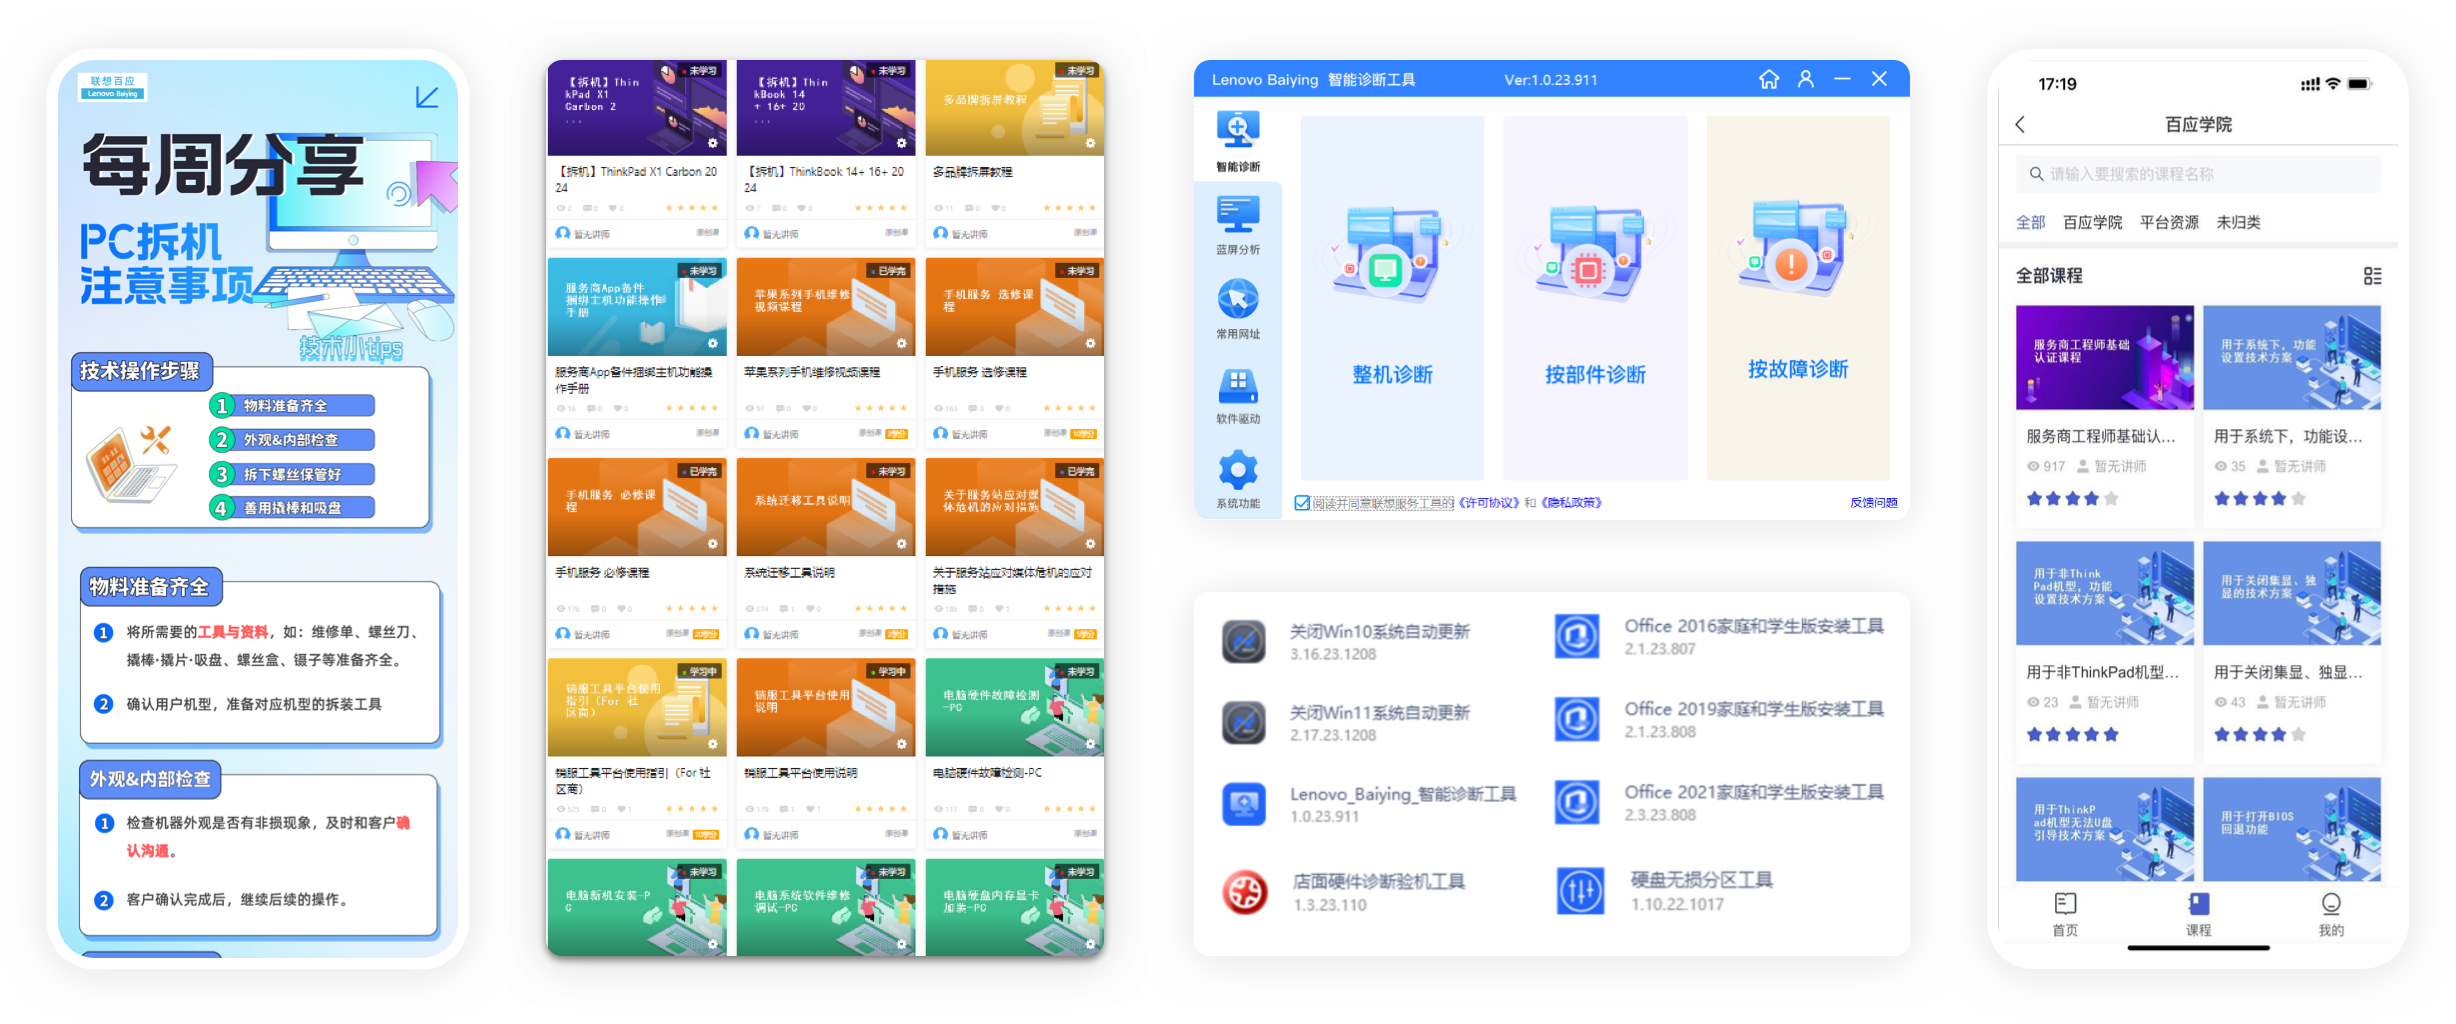
Task: Minimize the Lenovo Baiying diagnostic window
Action: (x=1843, y=79)
